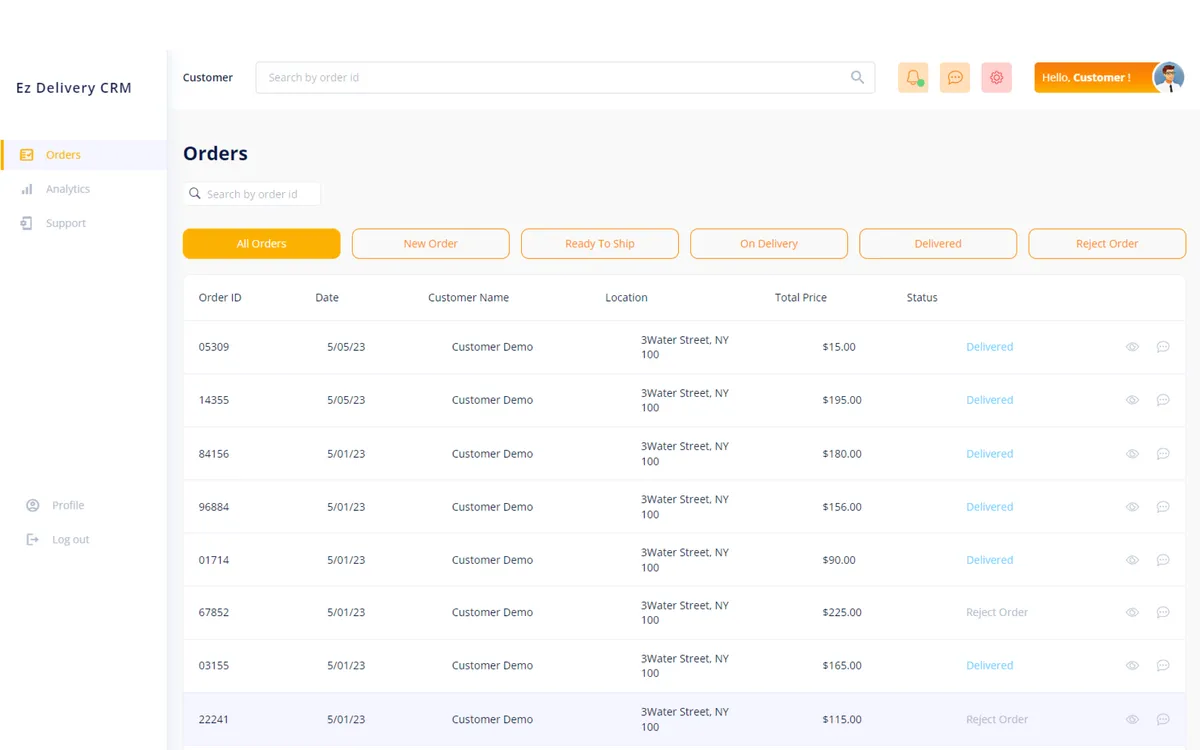Click the Analytics bar chart icon

(27, 189)
